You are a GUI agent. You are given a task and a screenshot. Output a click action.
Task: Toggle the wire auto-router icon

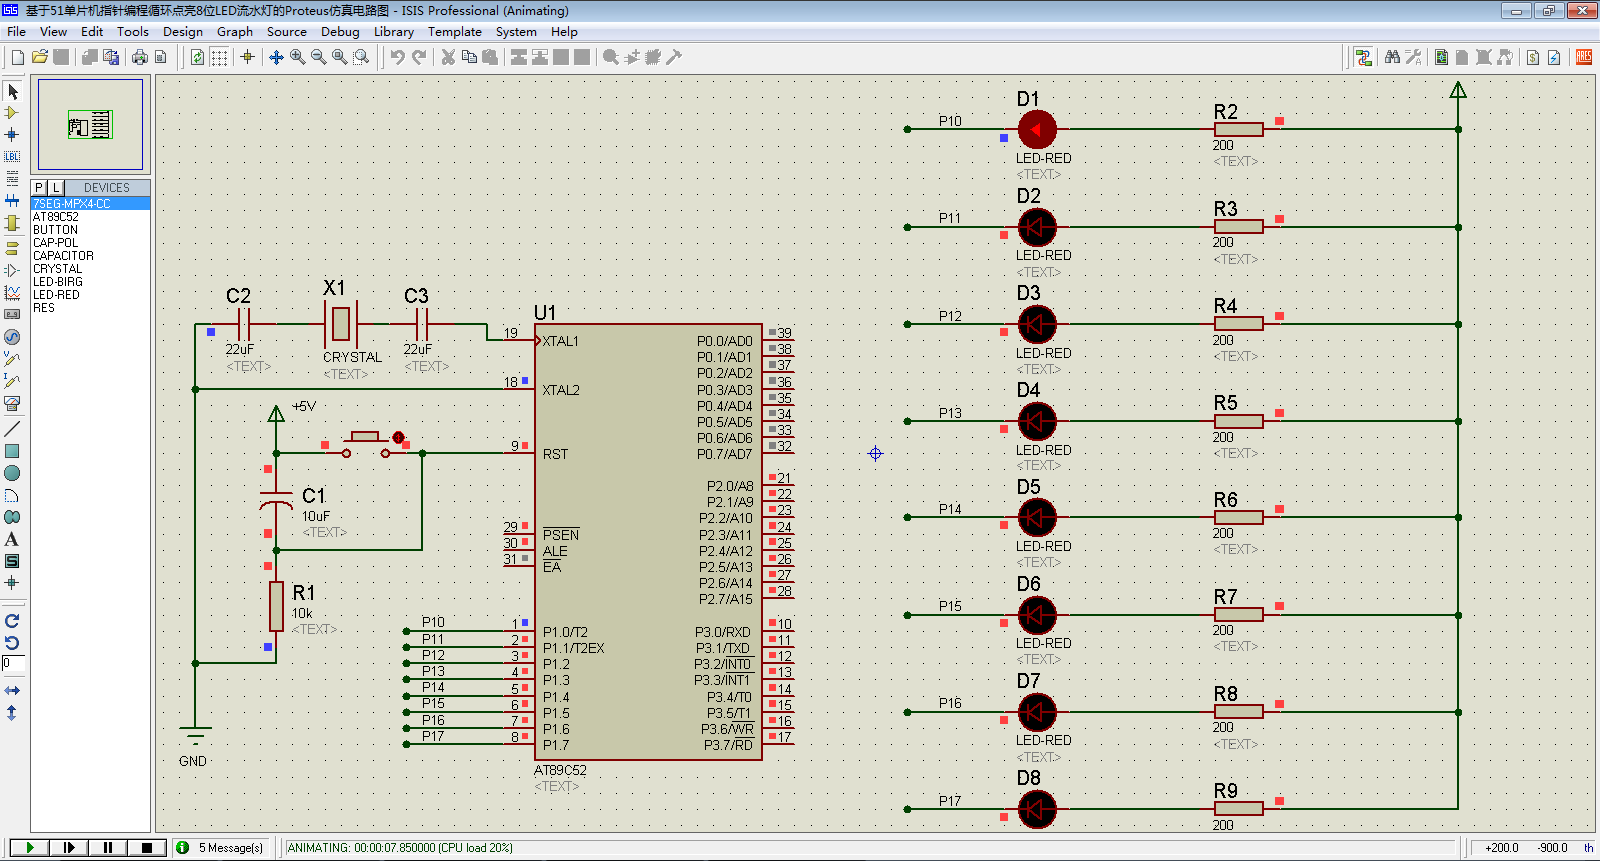point(1363,57)
